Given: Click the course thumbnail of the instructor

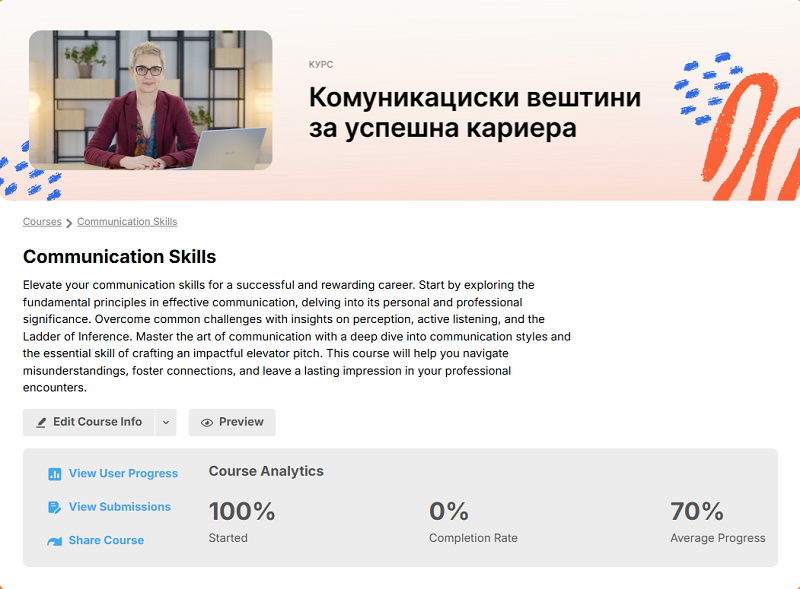Looking at the screenshot, I should click(150, 100).
